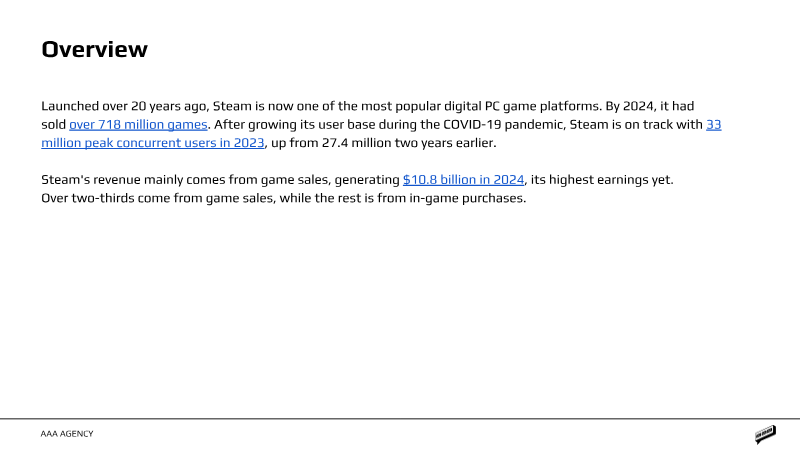Image resolution: width=800 pixels, height=450 pixels.
Task: Click the "AAA AGENCY" footer text
Action: tap(67, 434)
